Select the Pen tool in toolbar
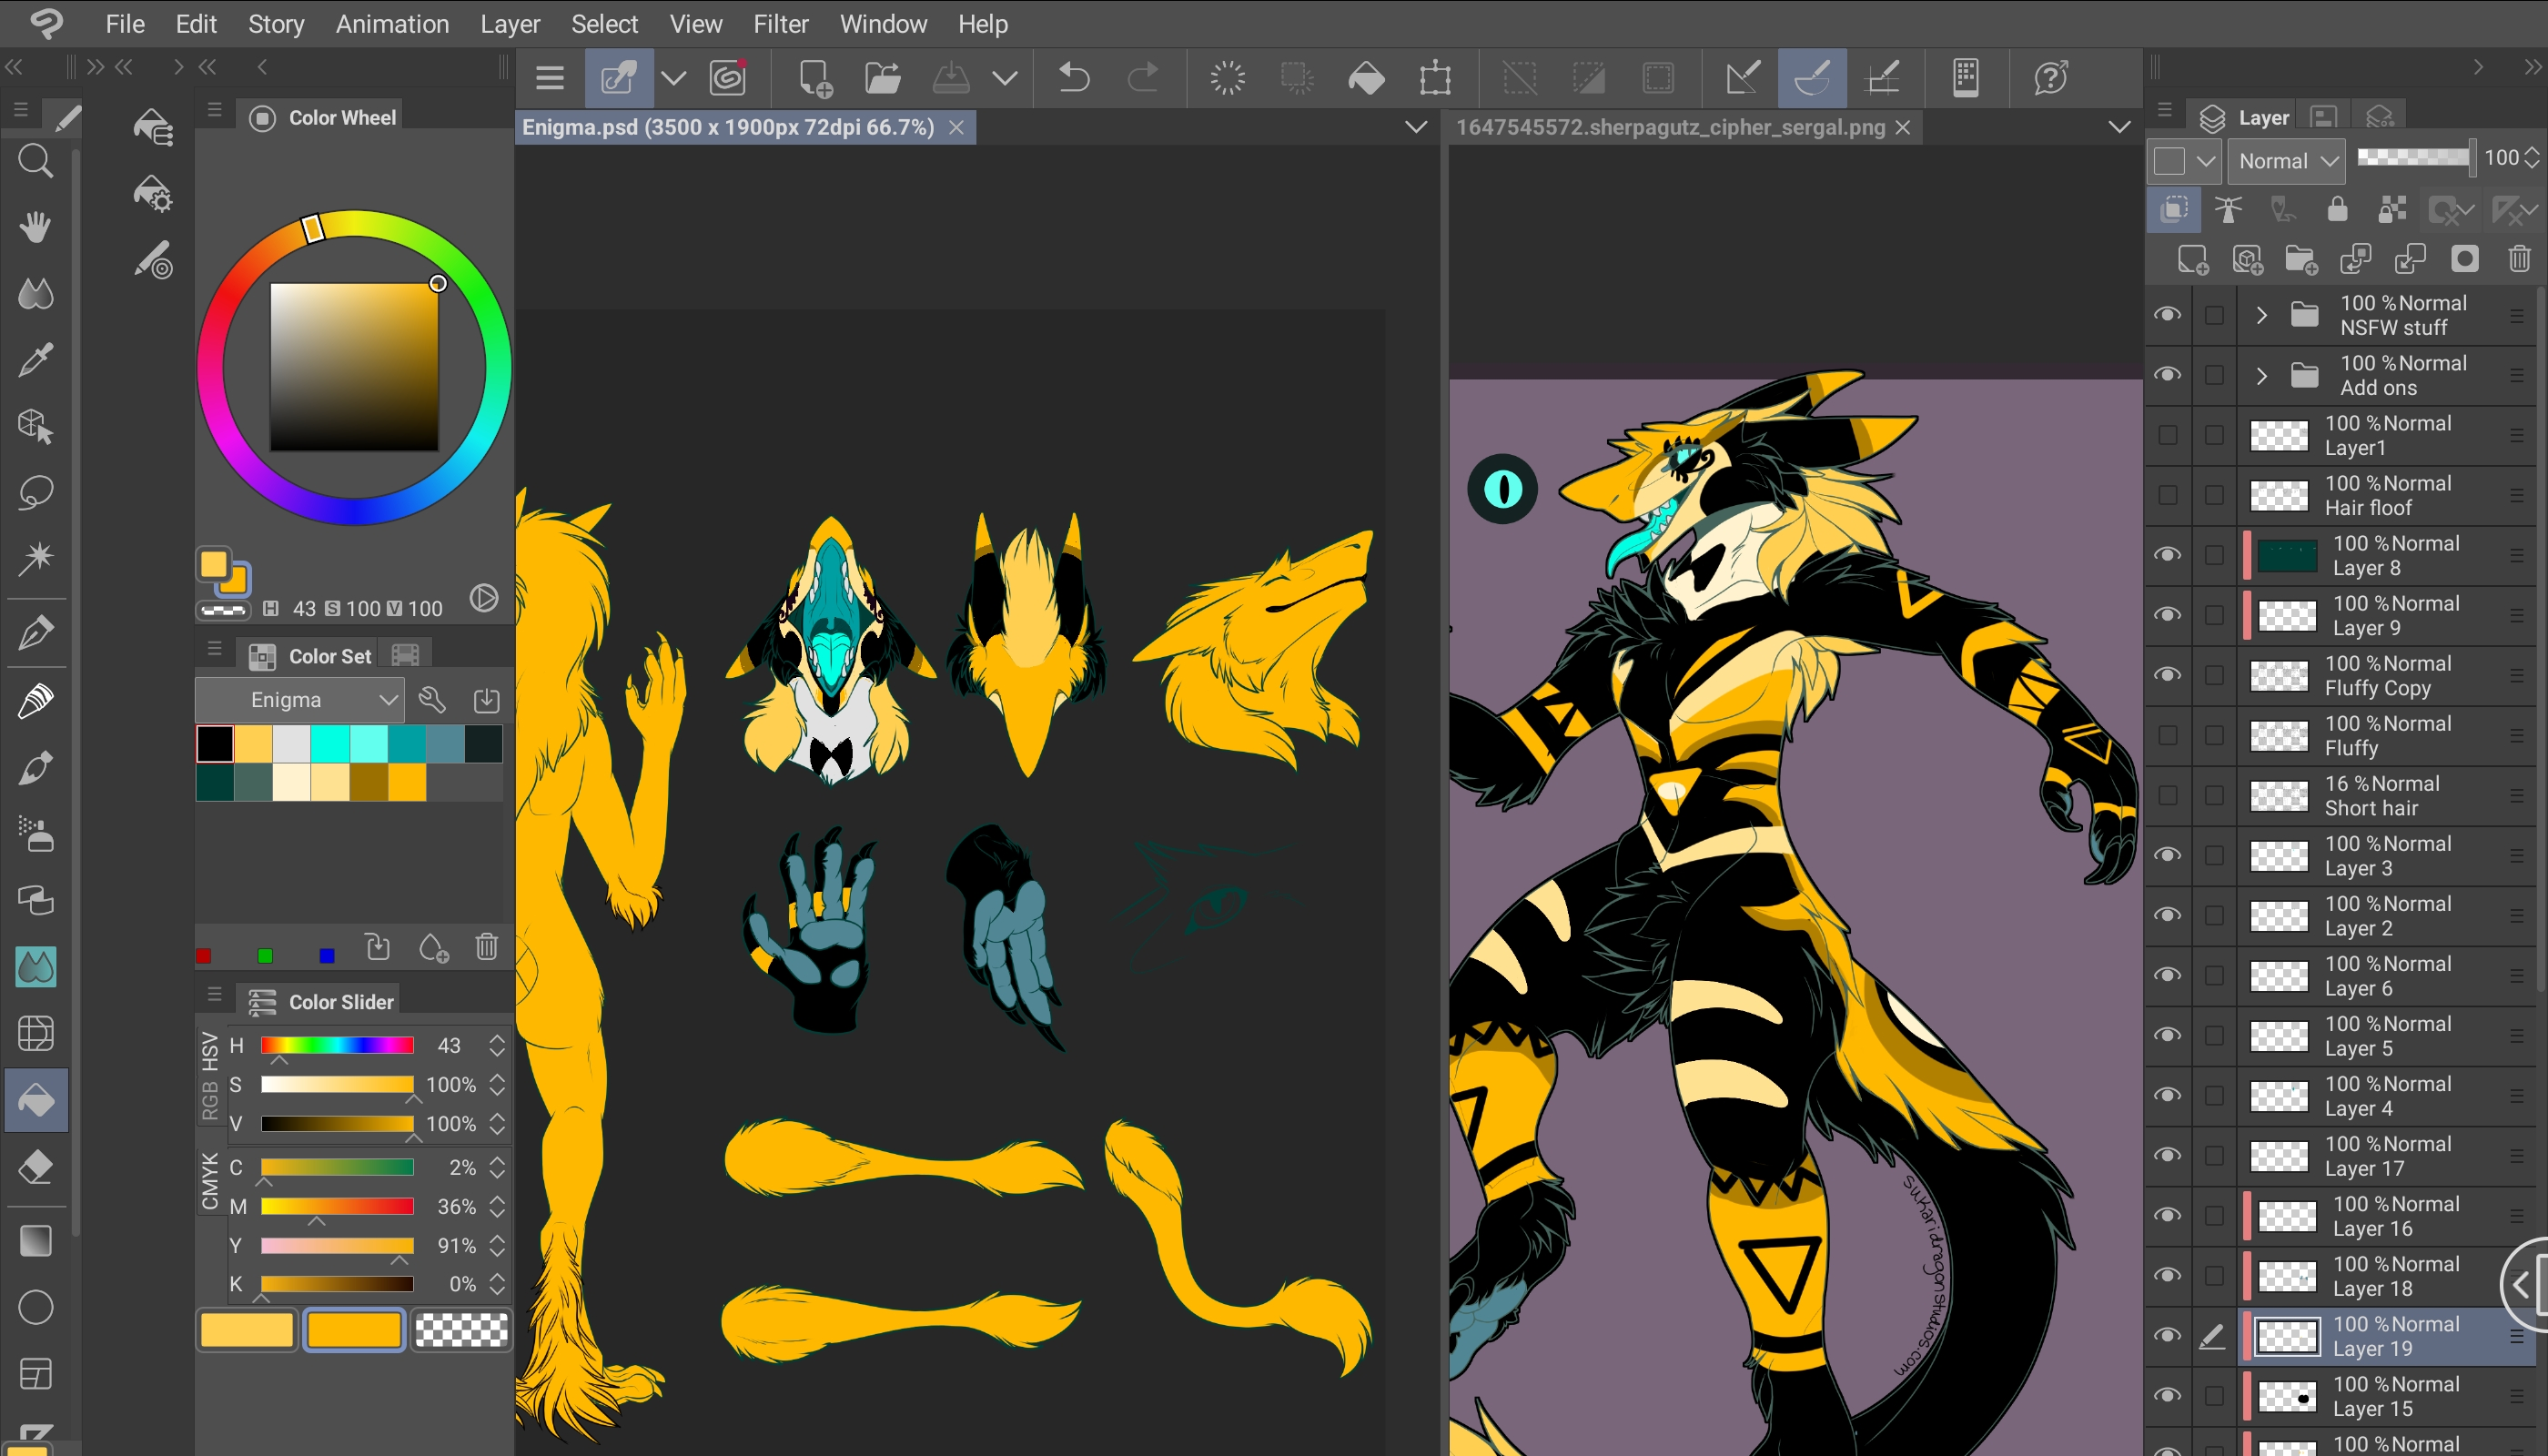2548x1456 pixels. pos(36,633)
